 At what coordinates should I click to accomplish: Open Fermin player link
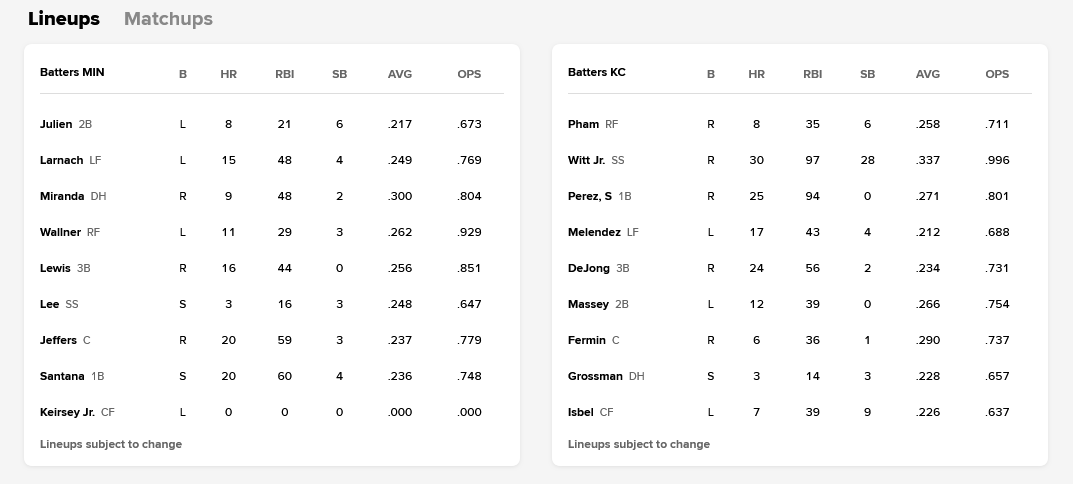point(586,340)
